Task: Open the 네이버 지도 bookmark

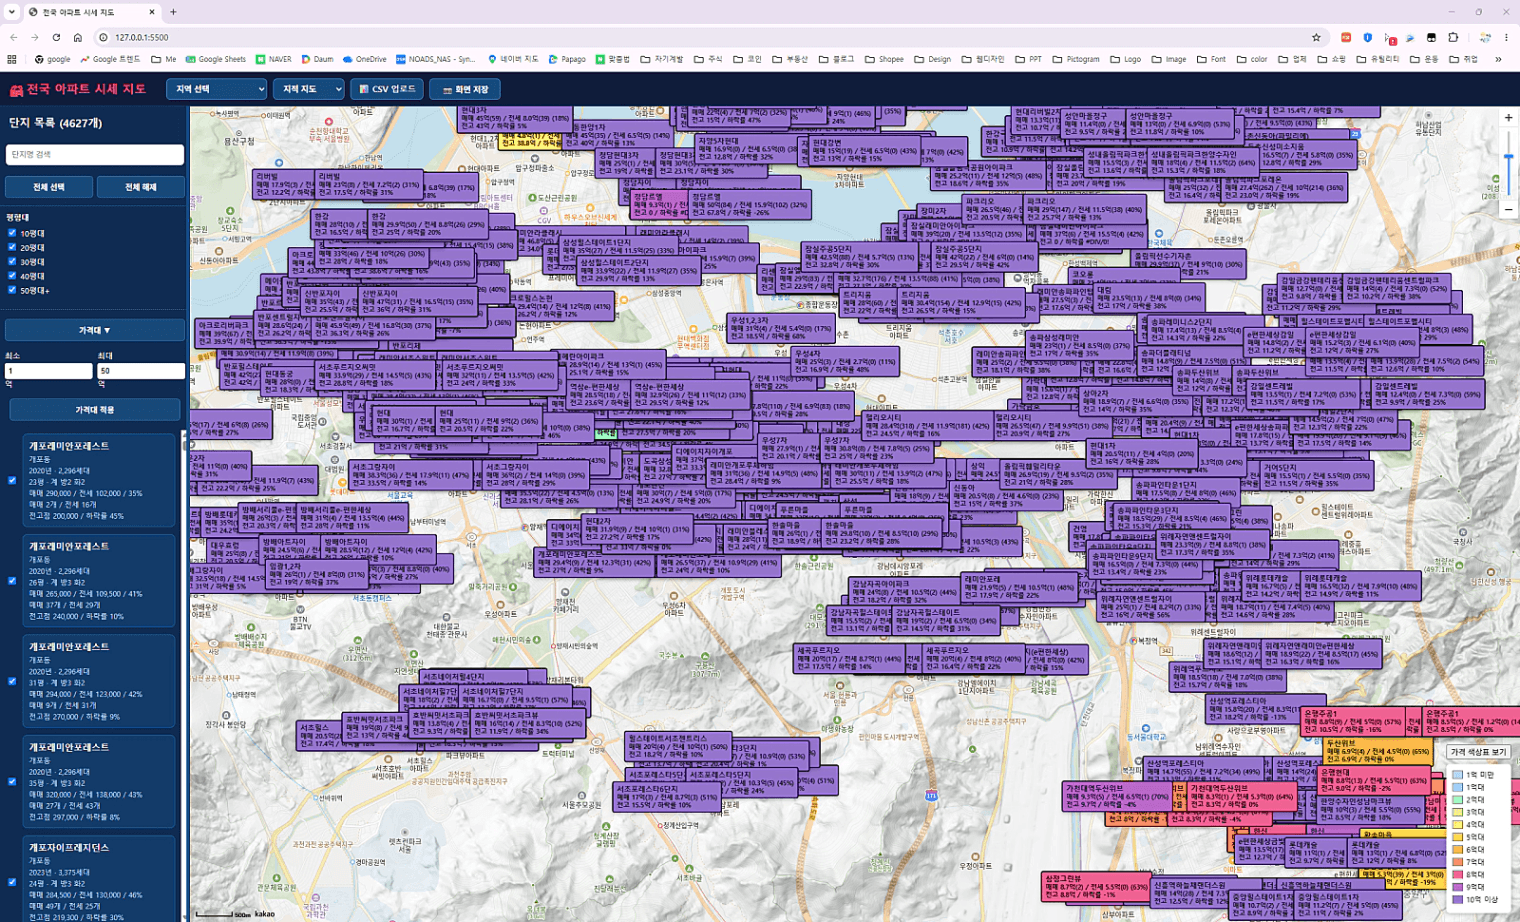Action: click(512, 59)
